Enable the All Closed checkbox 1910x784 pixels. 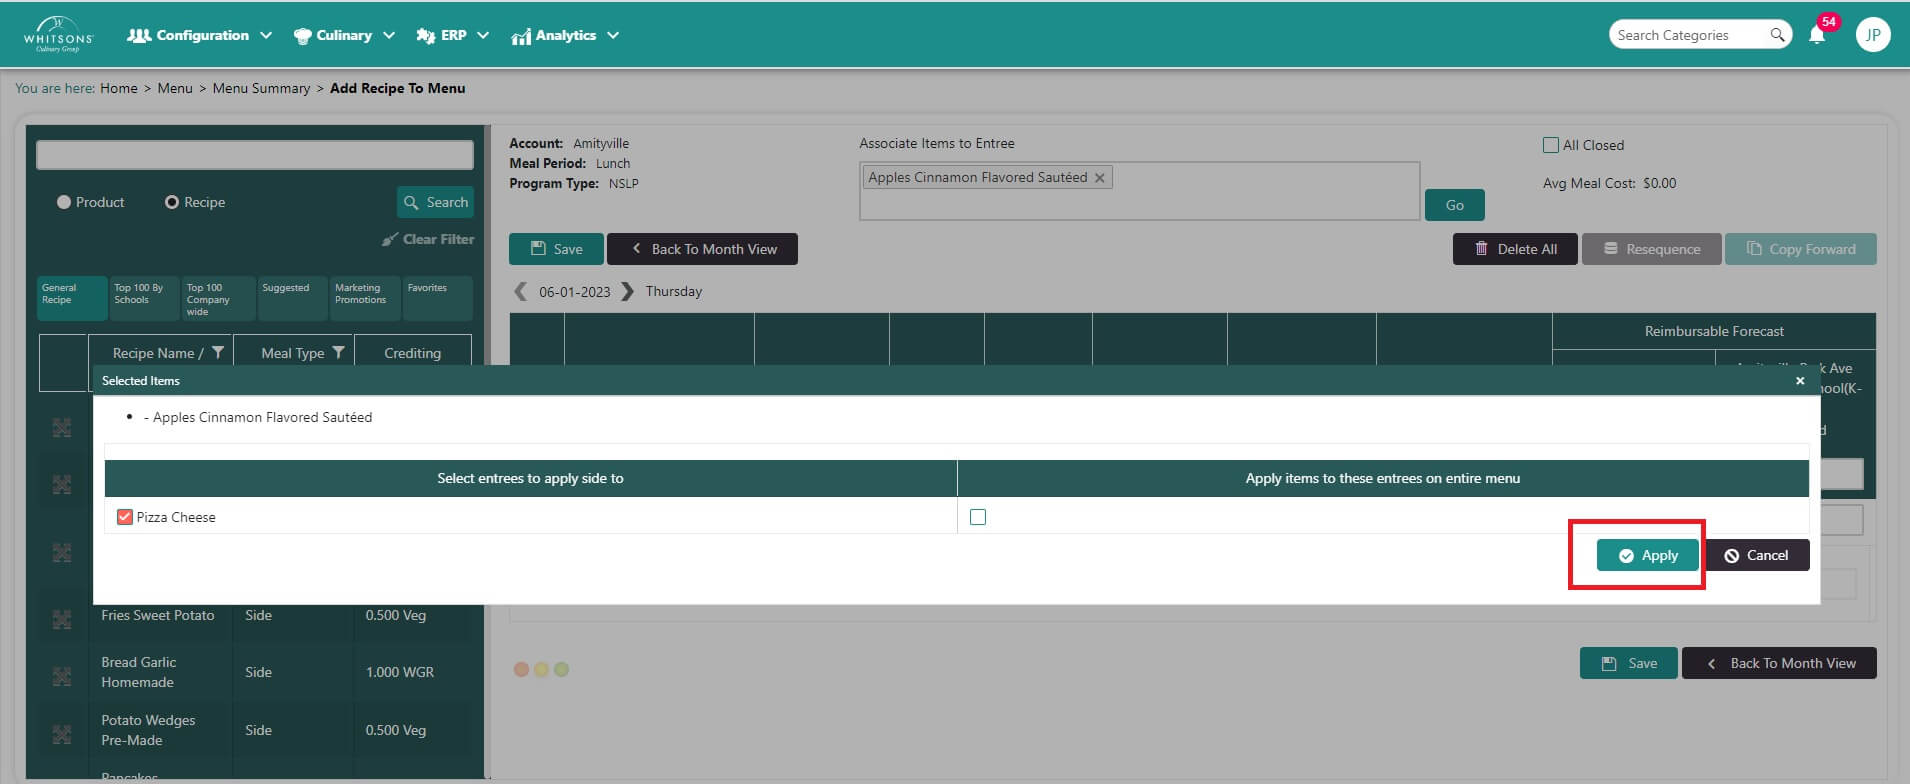(x=1551, y=145)
